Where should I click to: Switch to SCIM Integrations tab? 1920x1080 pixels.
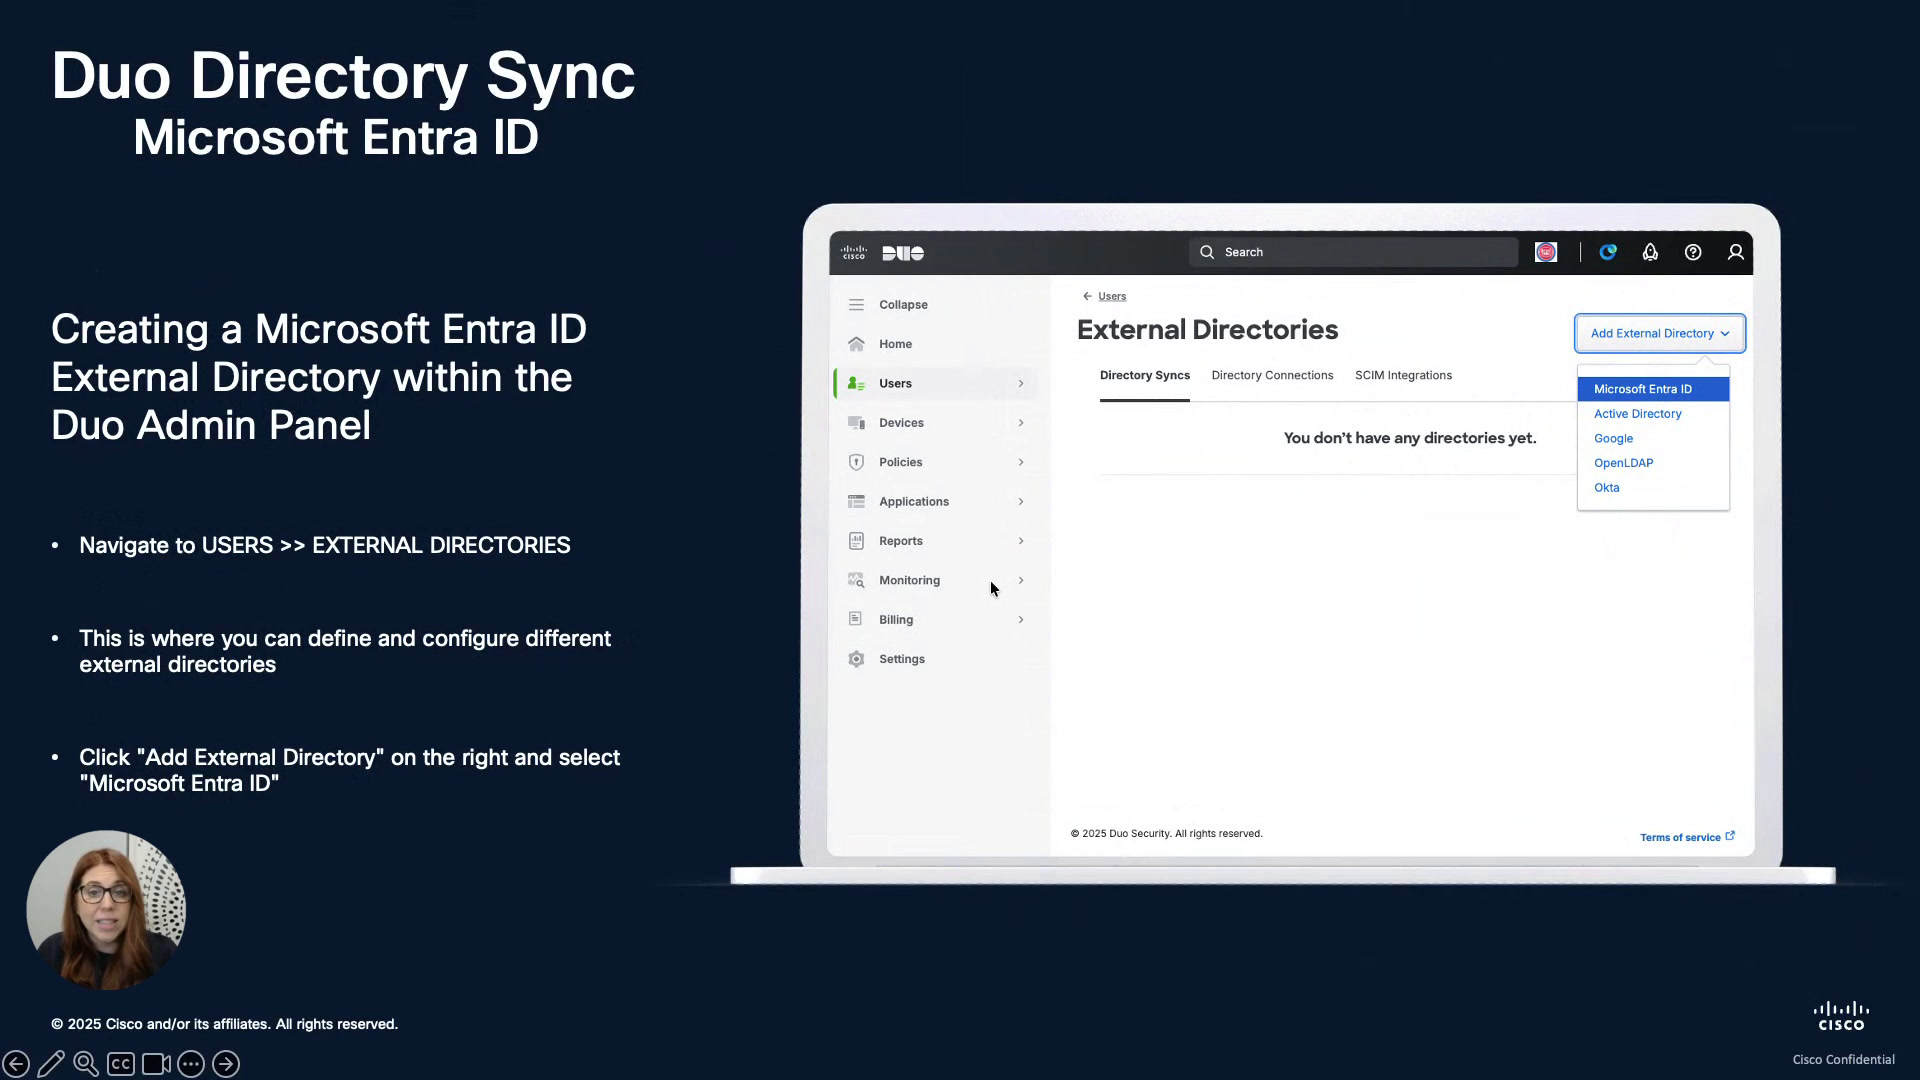pos(1403,376)
